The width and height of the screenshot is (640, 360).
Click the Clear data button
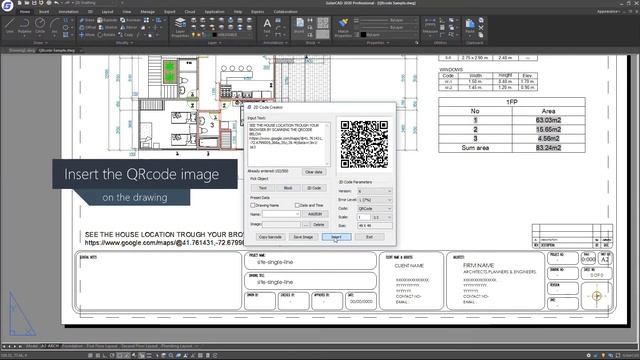click(314, 172)
